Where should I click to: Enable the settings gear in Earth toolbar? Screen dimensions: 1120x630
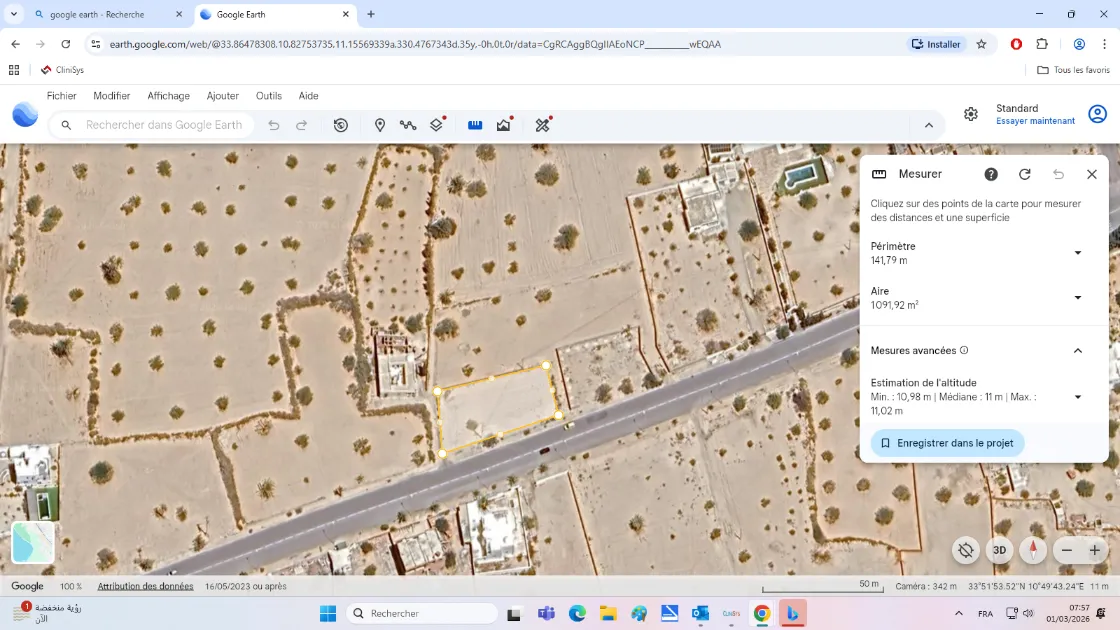970,114
